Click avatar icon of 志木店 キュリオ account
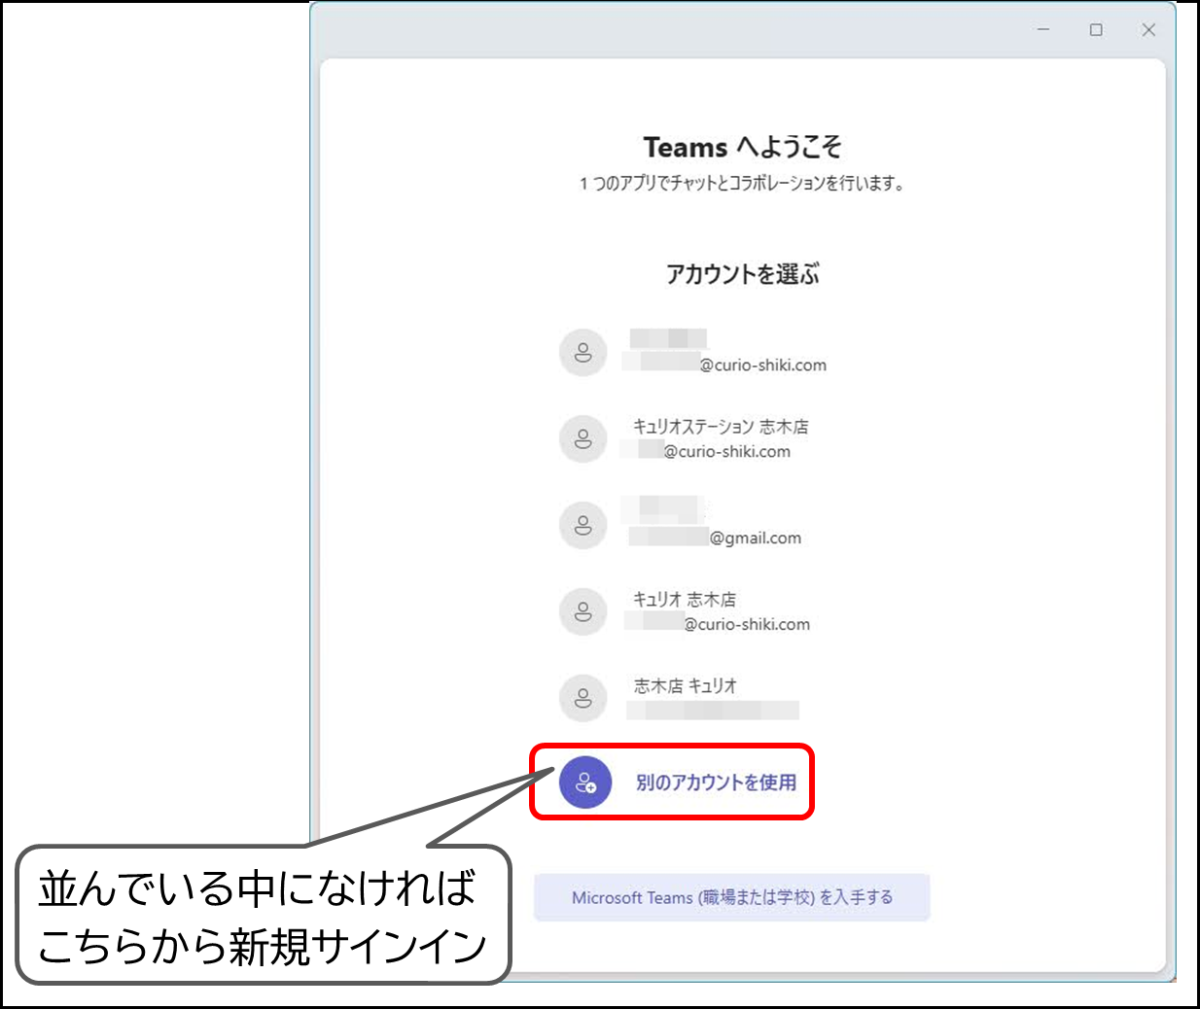Screen dimensions: 1200x1009 click(583, 697)
